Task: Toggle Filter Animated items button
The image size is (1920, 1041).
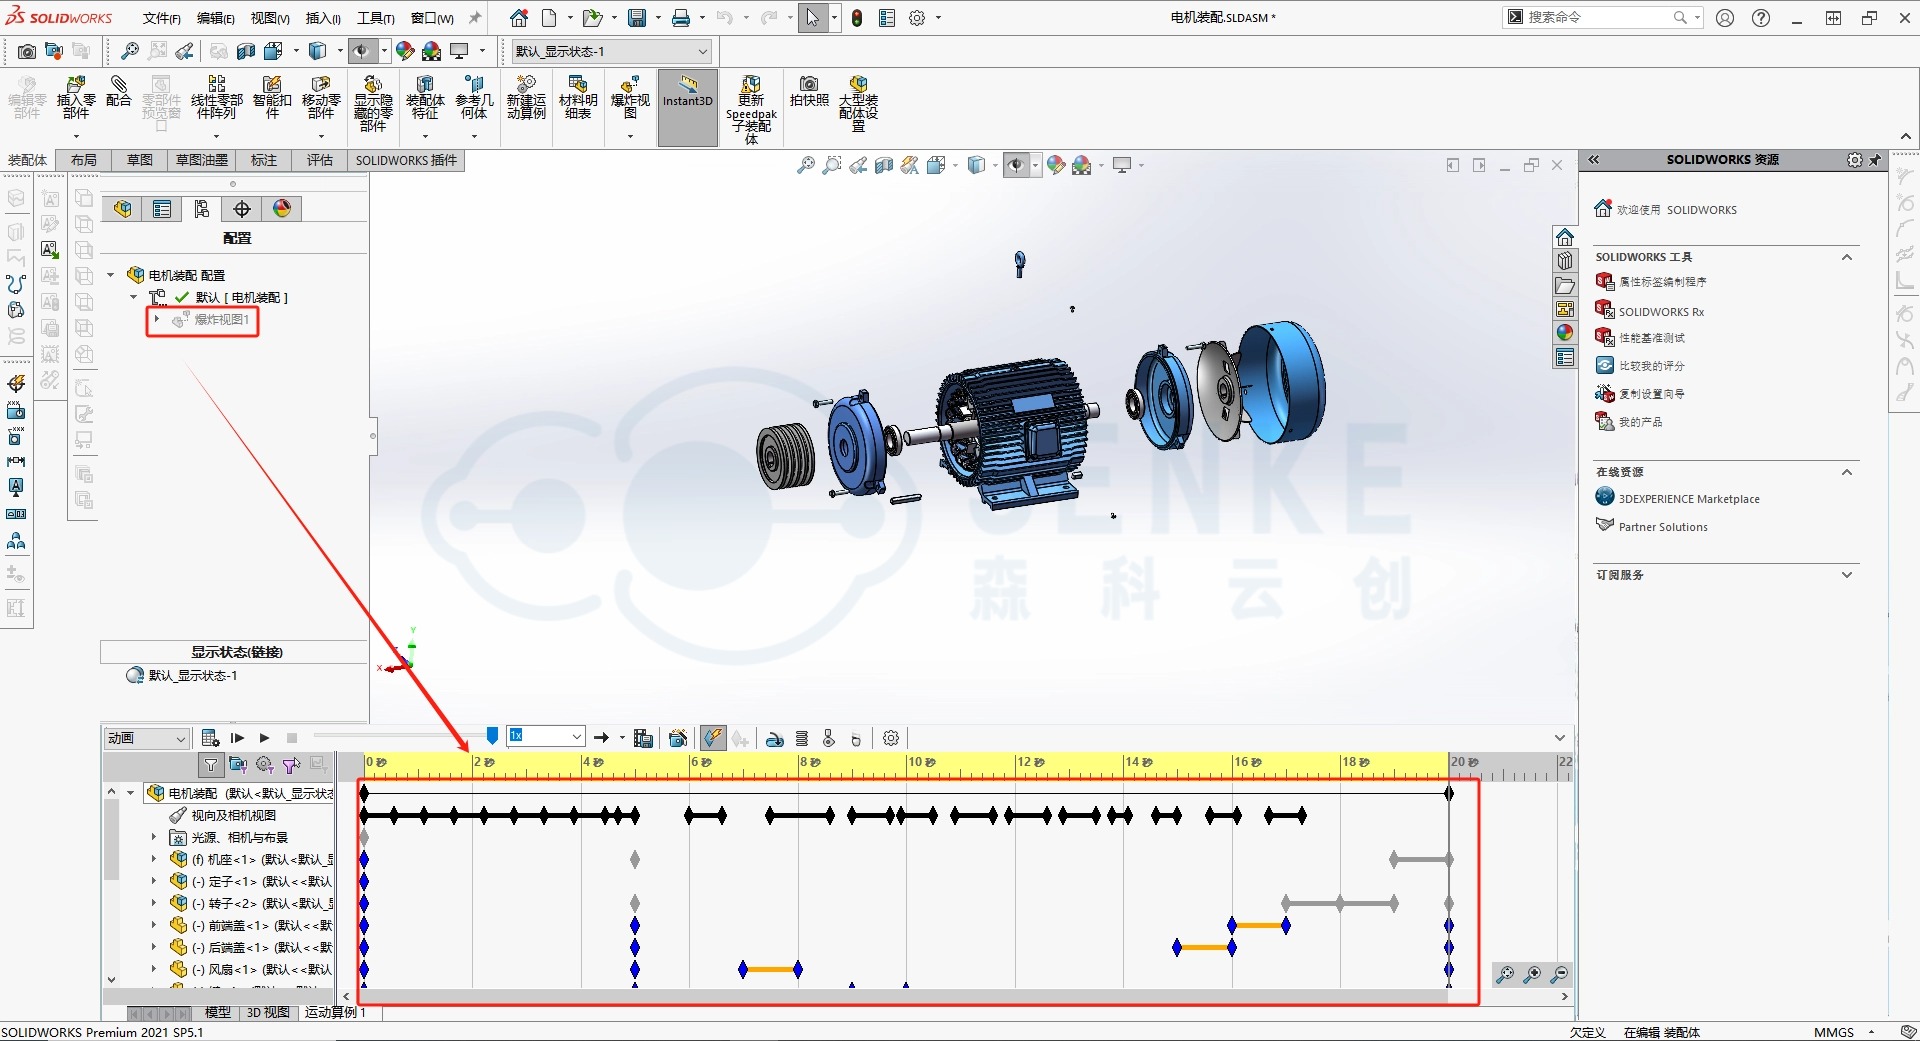Action: point(238,765)
